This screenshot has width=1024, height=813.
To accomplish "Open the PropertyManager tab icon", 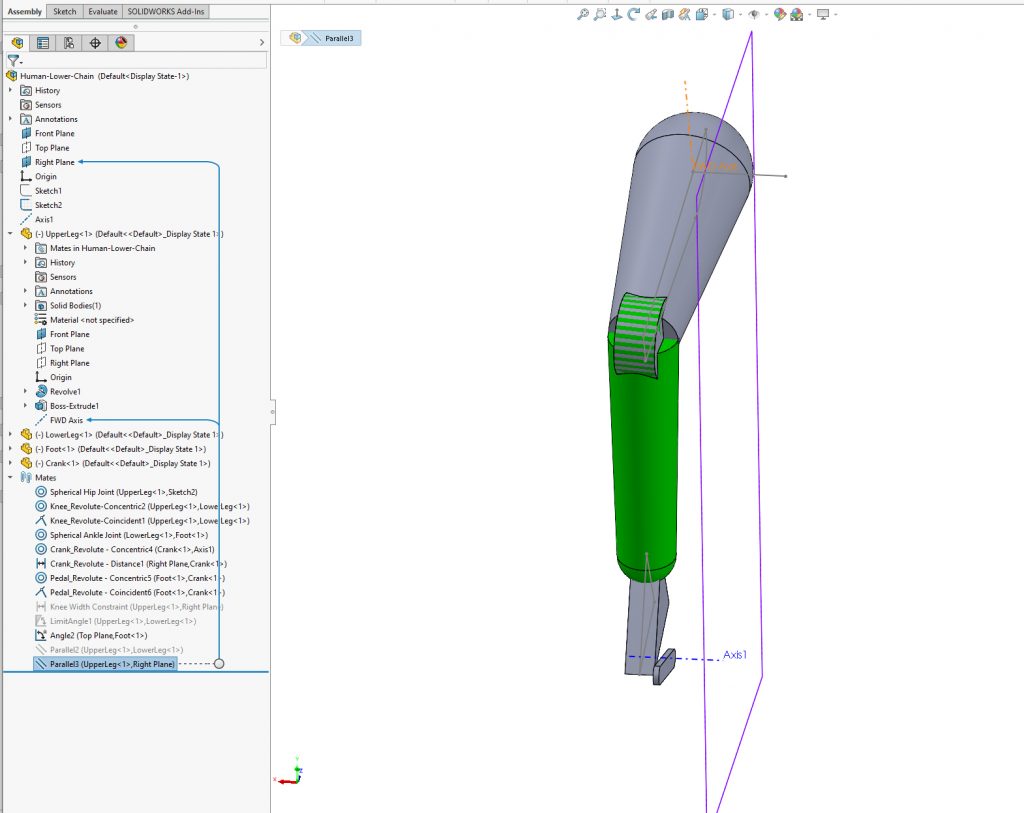I will coord(43,42).
